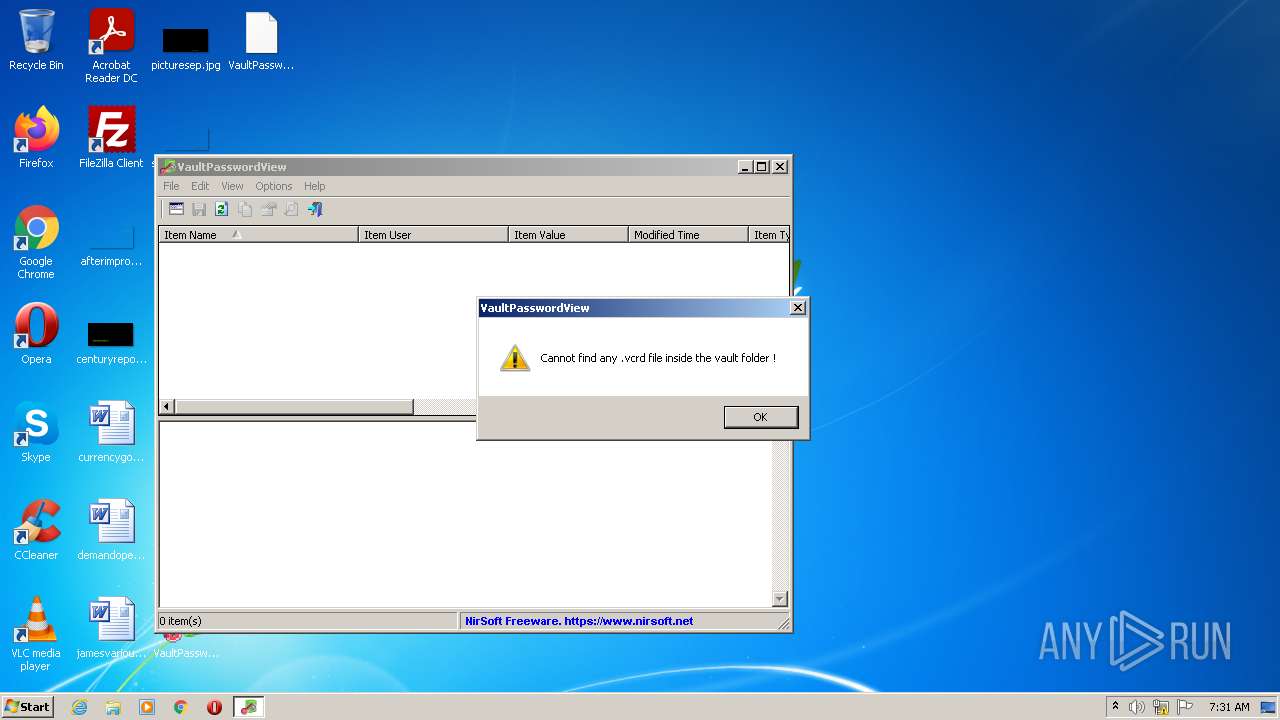This screenshot has width=1280, height=720.
Task: Select the VLC media player shortcut
Action: (x=36, y=634)
